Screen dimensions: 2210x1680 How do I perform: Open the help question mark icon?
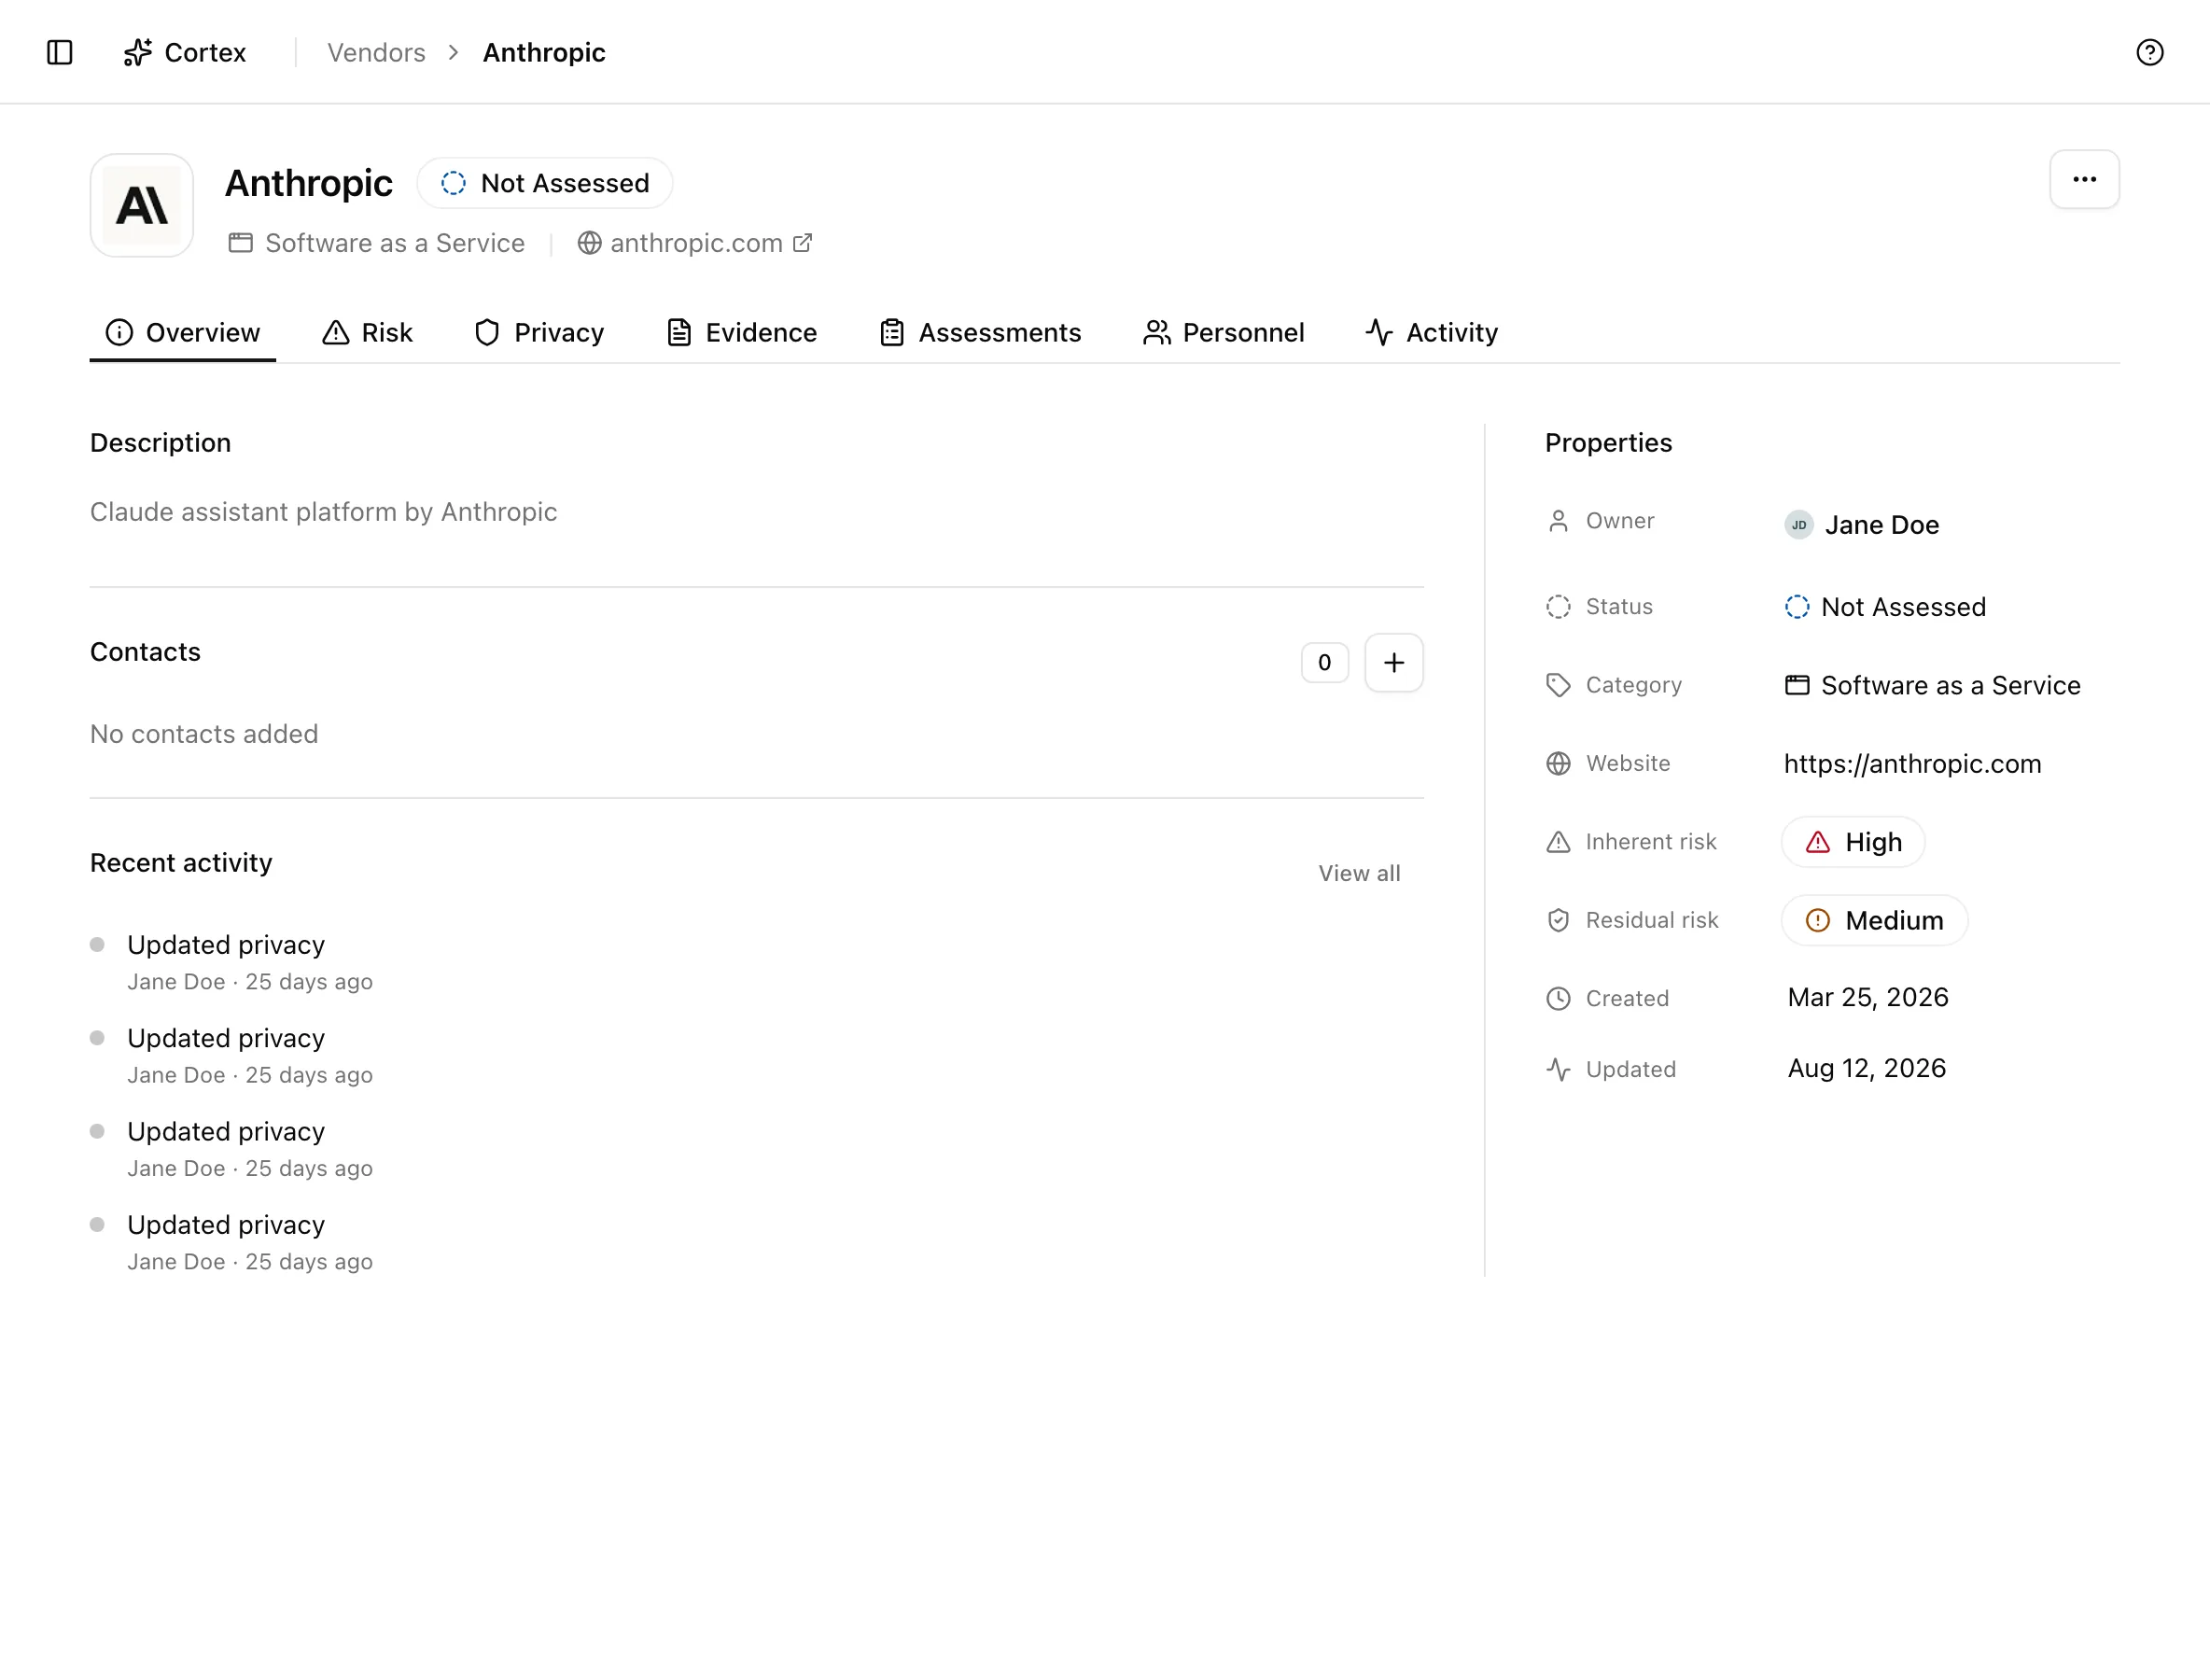tap(2150, 52)
